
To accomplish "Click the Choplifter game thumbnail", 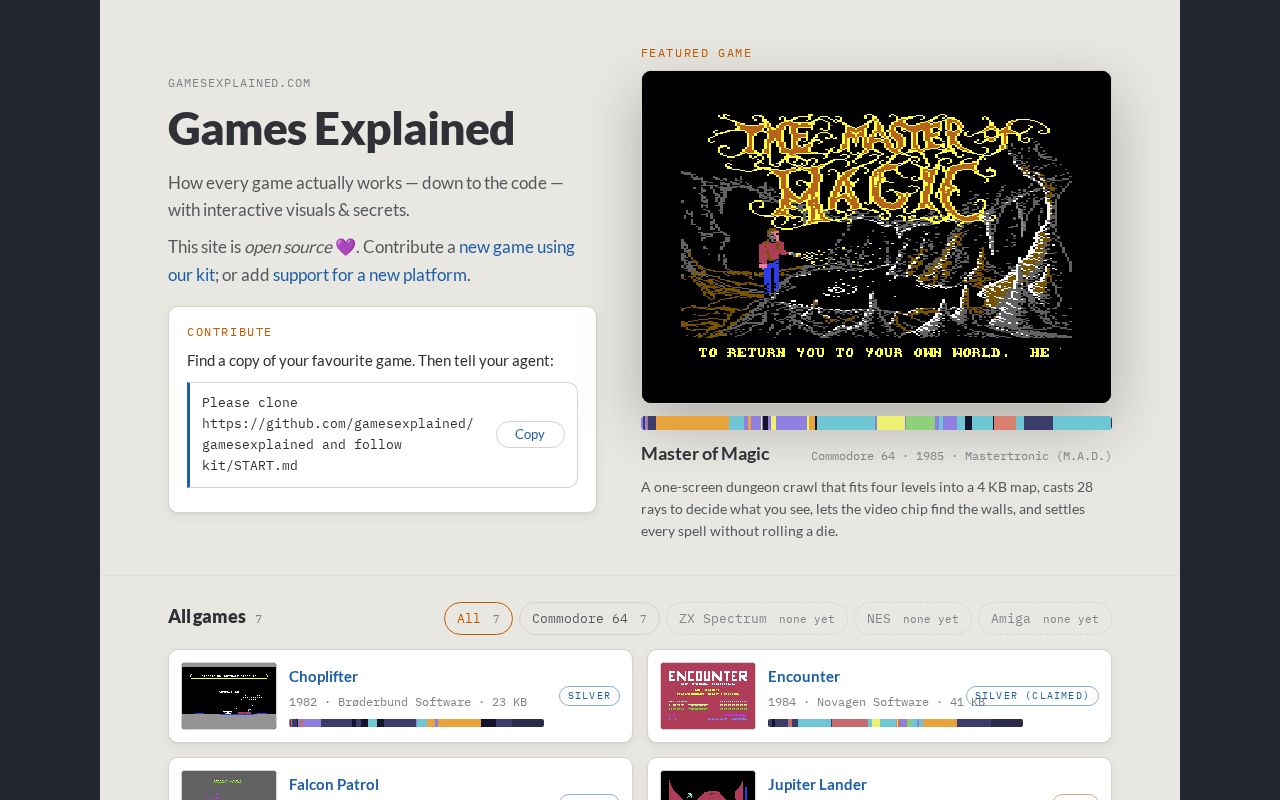I will coord(229,696).
